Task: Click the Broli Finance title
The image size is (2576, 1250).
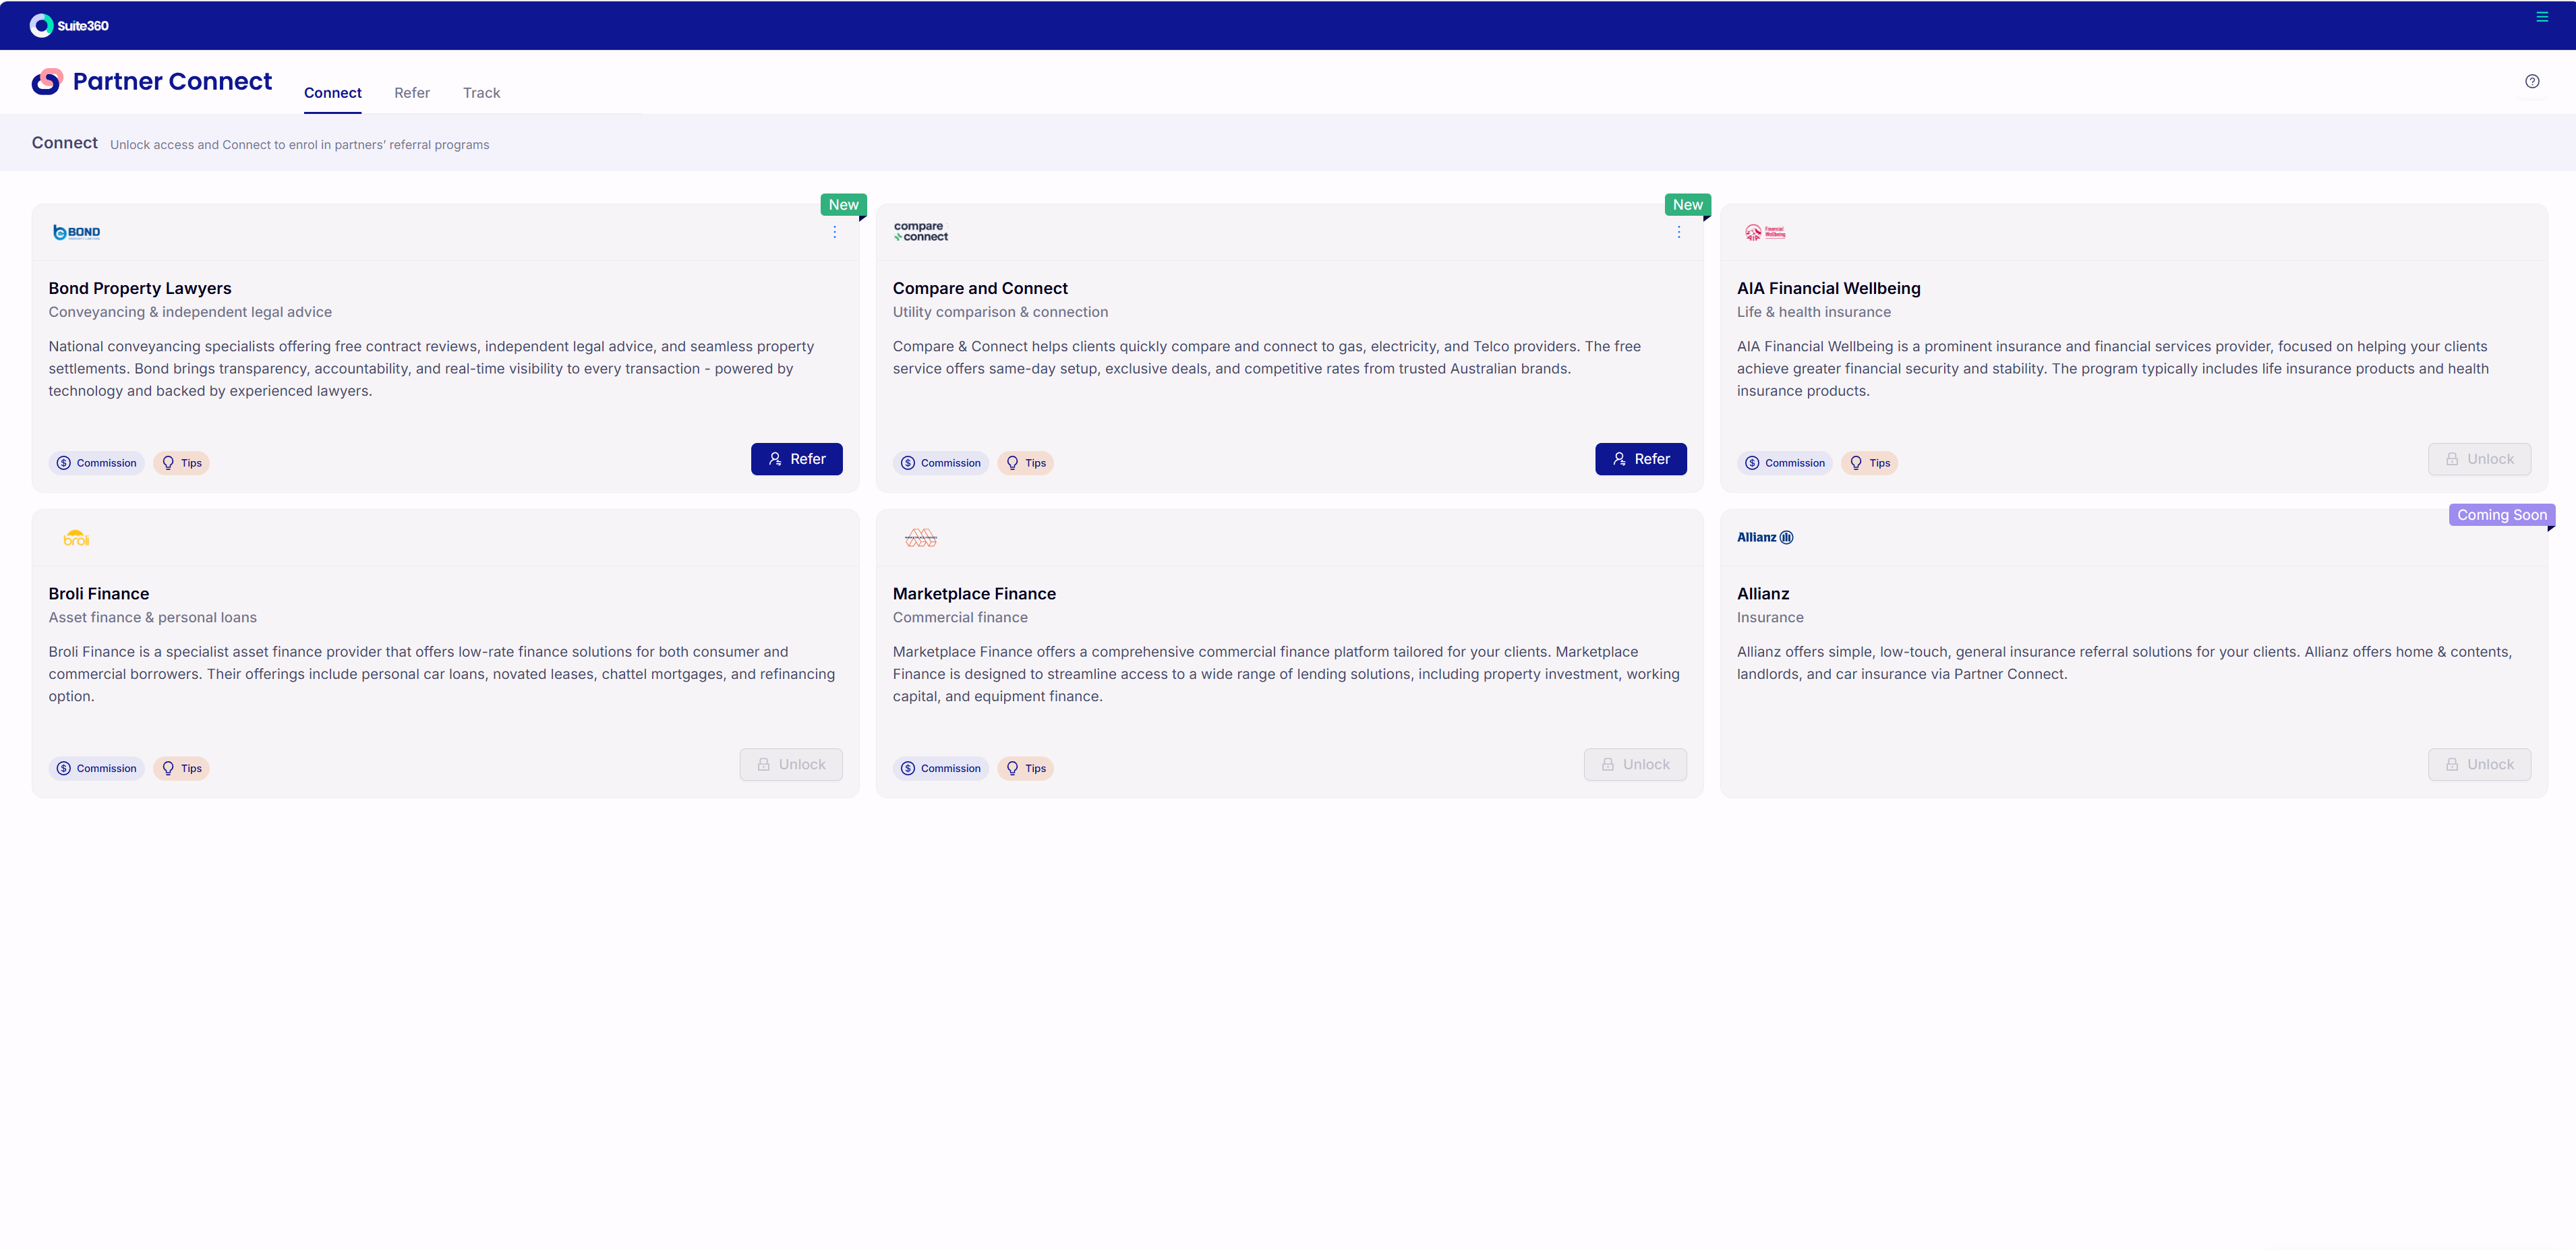Action: 99,594
